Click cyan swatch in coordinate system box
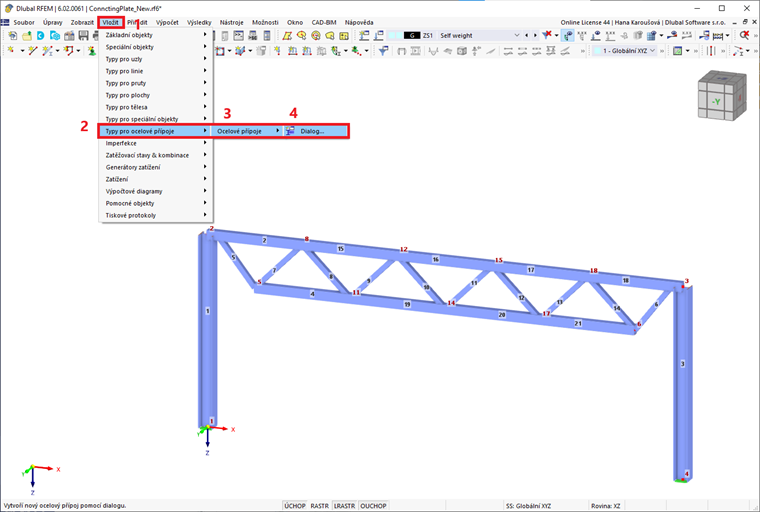 tap(598, 50)
